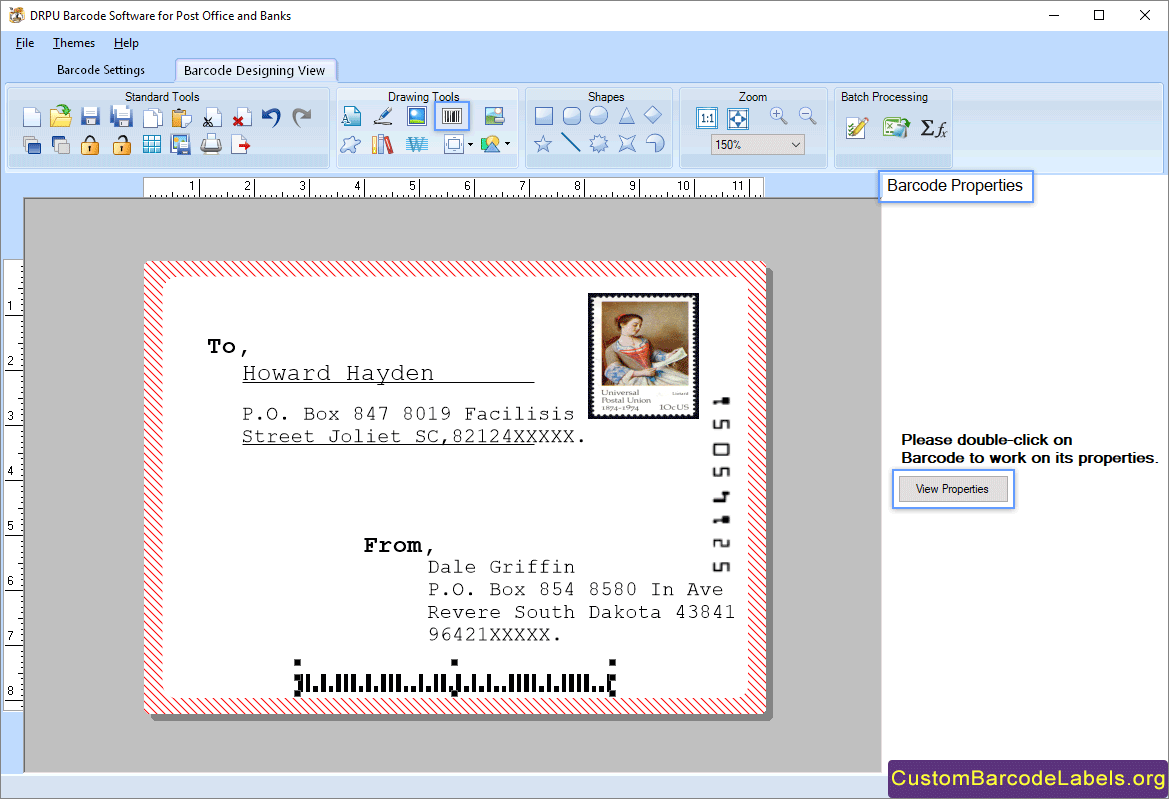The width and height of the screenshot is (1169, 799).
Task: Select the Barcode drawing tool
Action: [452, 116]
